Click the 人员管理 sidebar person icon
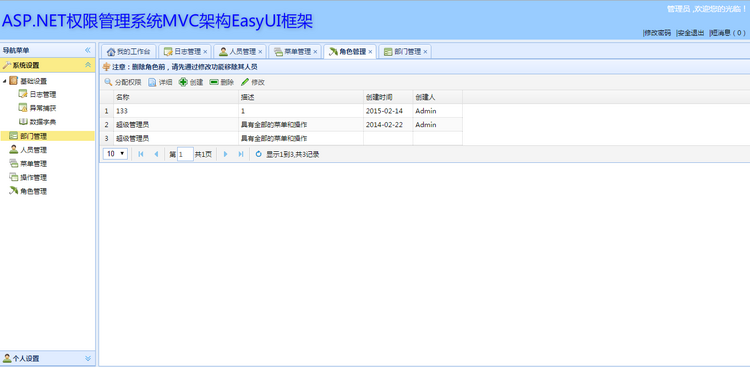Image resolution: width=750 pixels, height=367 pixels. [13, 150]
